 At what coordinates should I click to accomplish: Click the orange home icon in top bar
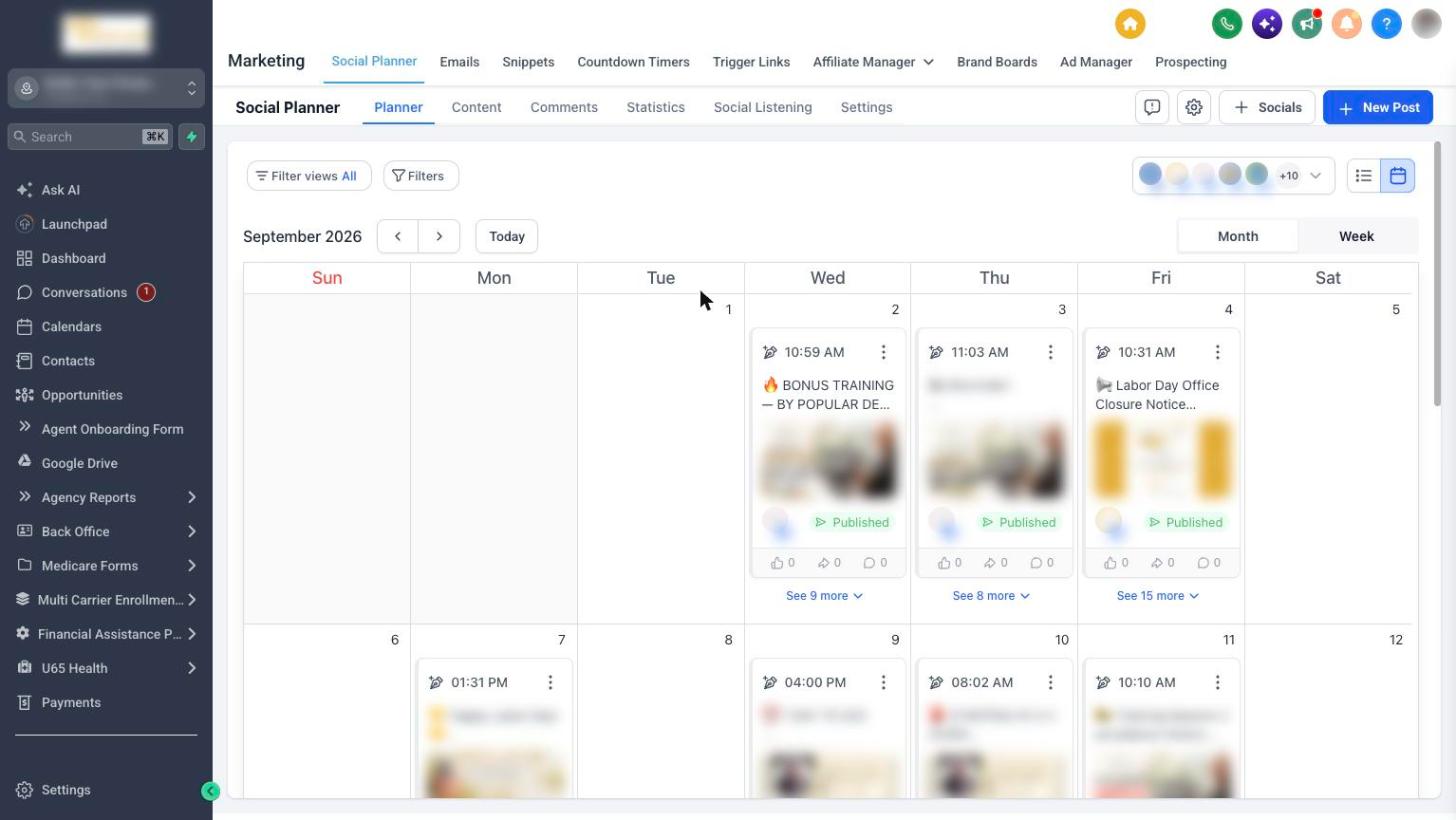coord(1130,24)
